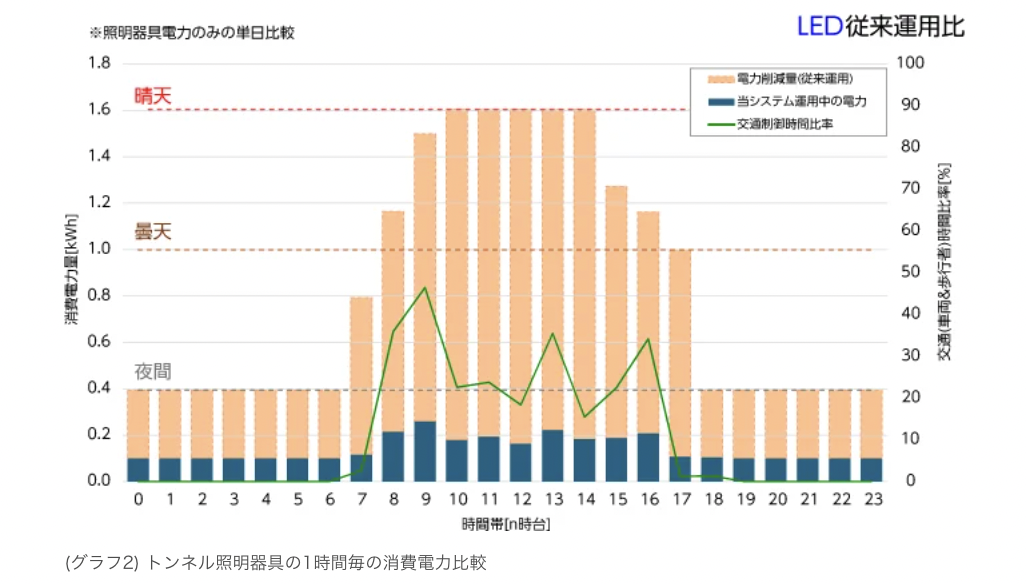Select the gray 夜間 threshold label
Screen dimensions: 1026x584
(x=153, y=372)
